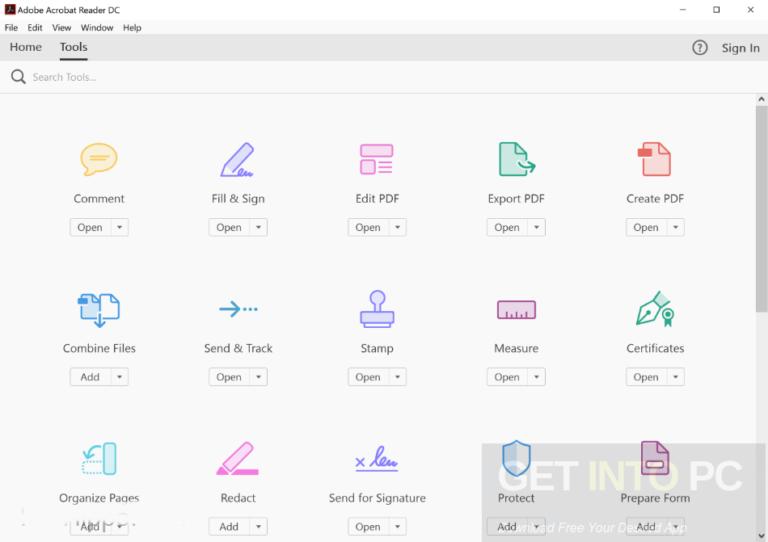Click Open button under Send for Signature
768x542 pixels.
(368, 526)
